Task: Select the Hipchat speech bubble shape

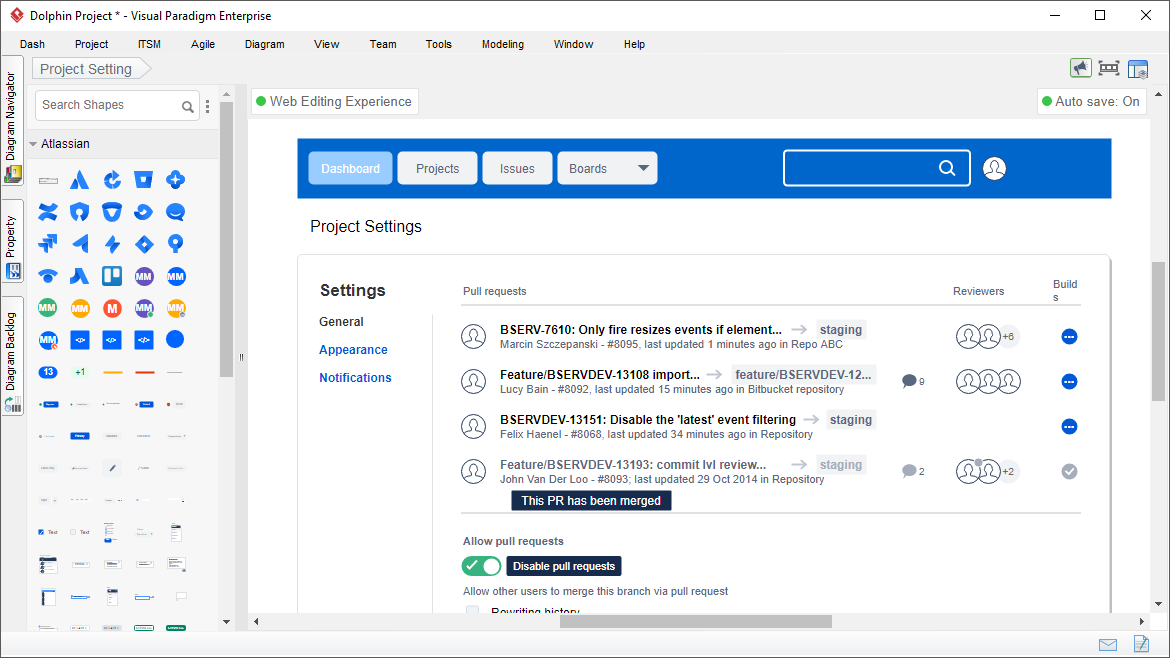Action: coord(175,213)
